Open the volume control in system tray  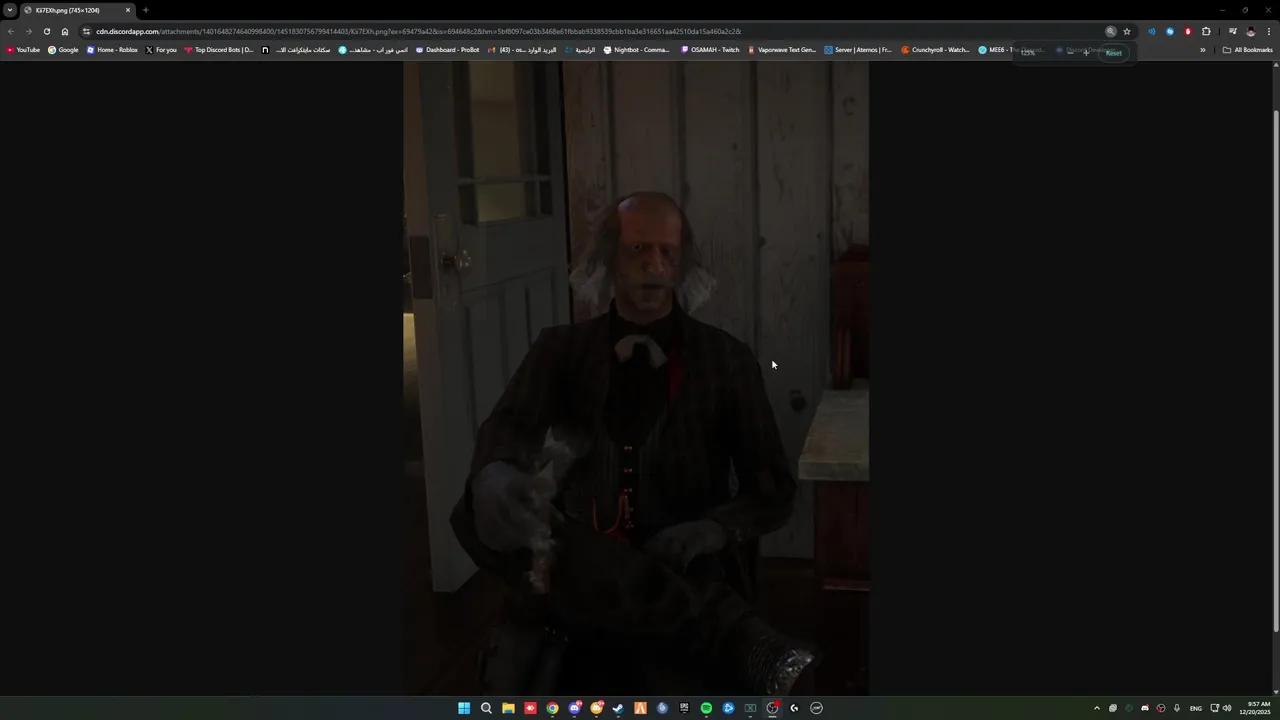click(x=1227, y=708)
